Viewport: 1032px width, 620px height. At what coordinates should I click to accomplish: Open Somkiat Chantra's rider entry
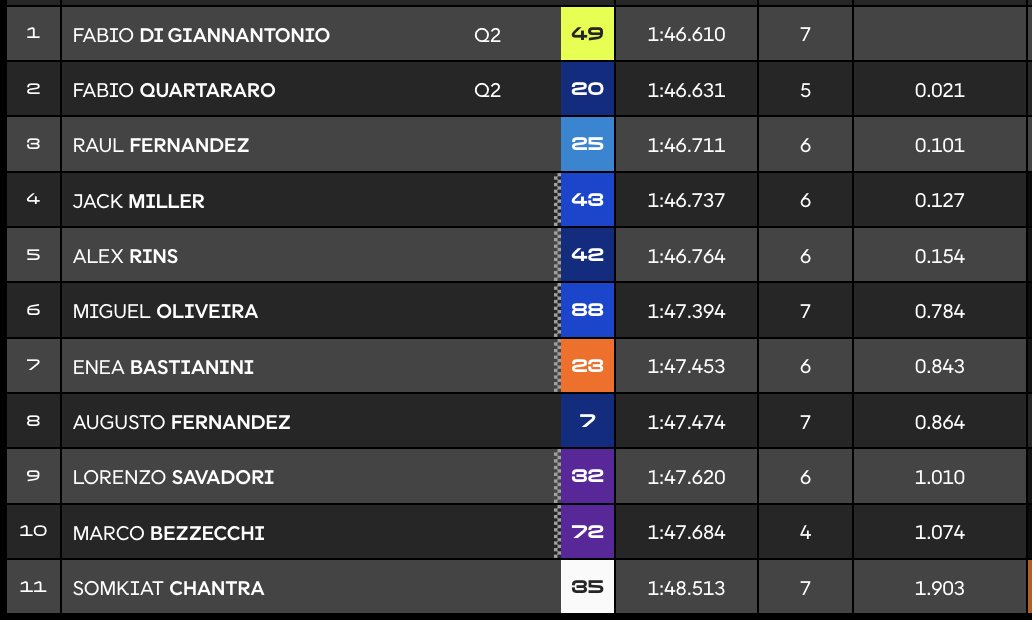click(x=168, y=588)
